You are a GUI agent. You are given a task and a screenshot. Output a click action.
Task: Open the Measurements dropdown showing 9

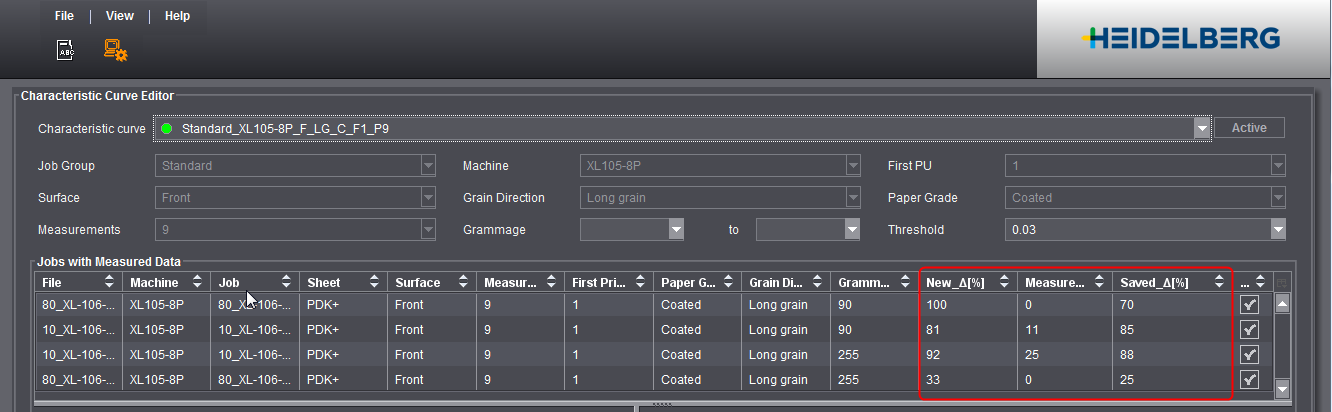coord(428,230)
